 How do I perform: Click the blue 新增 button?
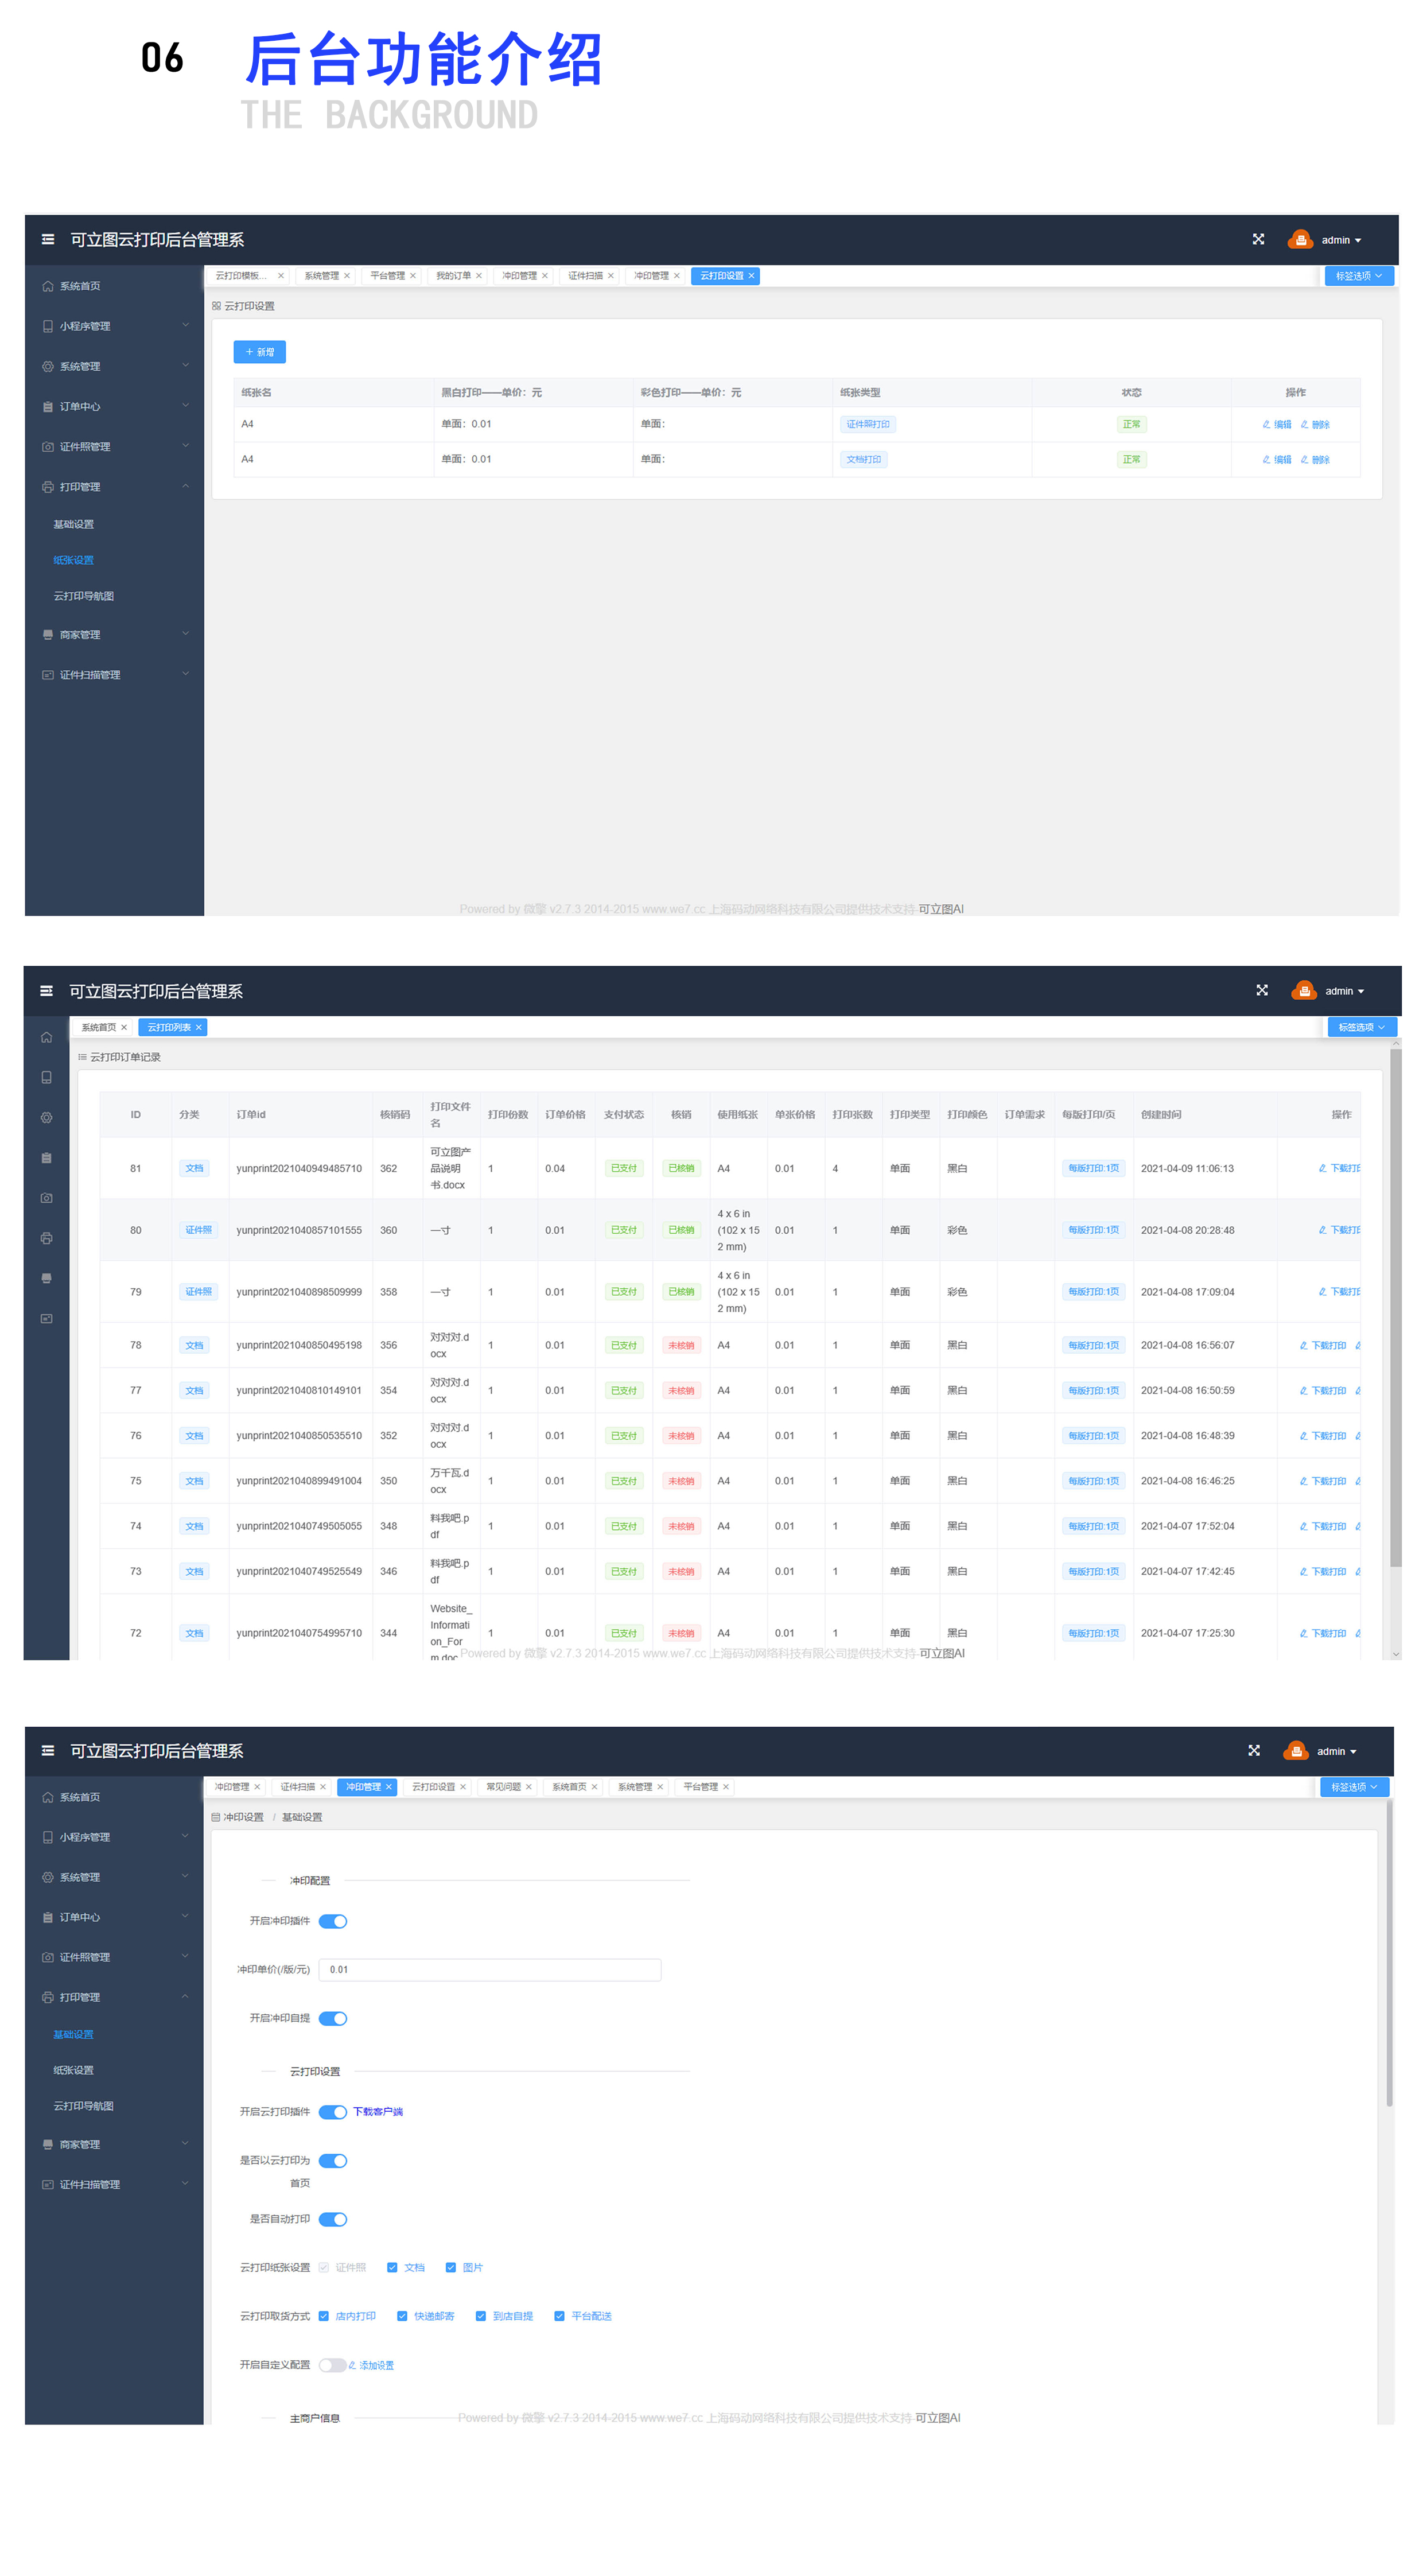coord(259,352)
